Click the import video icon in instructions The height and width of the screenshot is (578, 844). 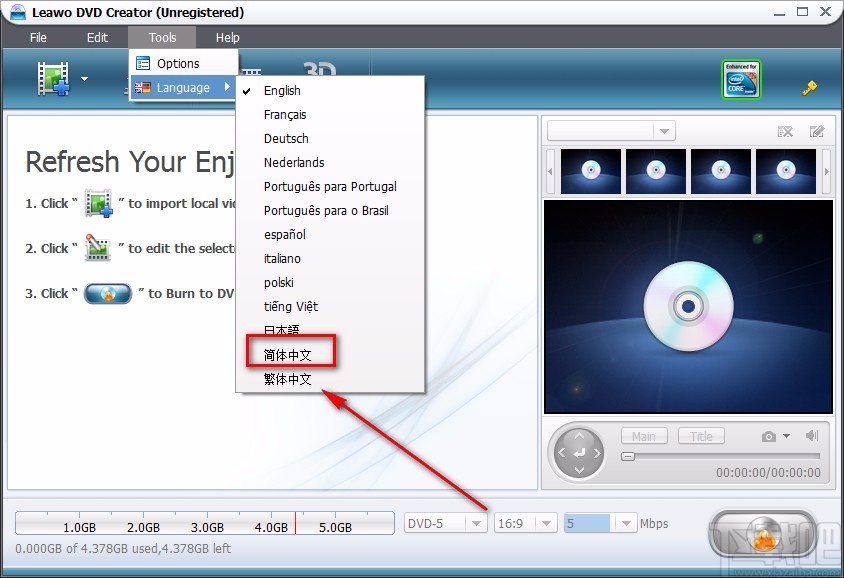pos(98,203)
